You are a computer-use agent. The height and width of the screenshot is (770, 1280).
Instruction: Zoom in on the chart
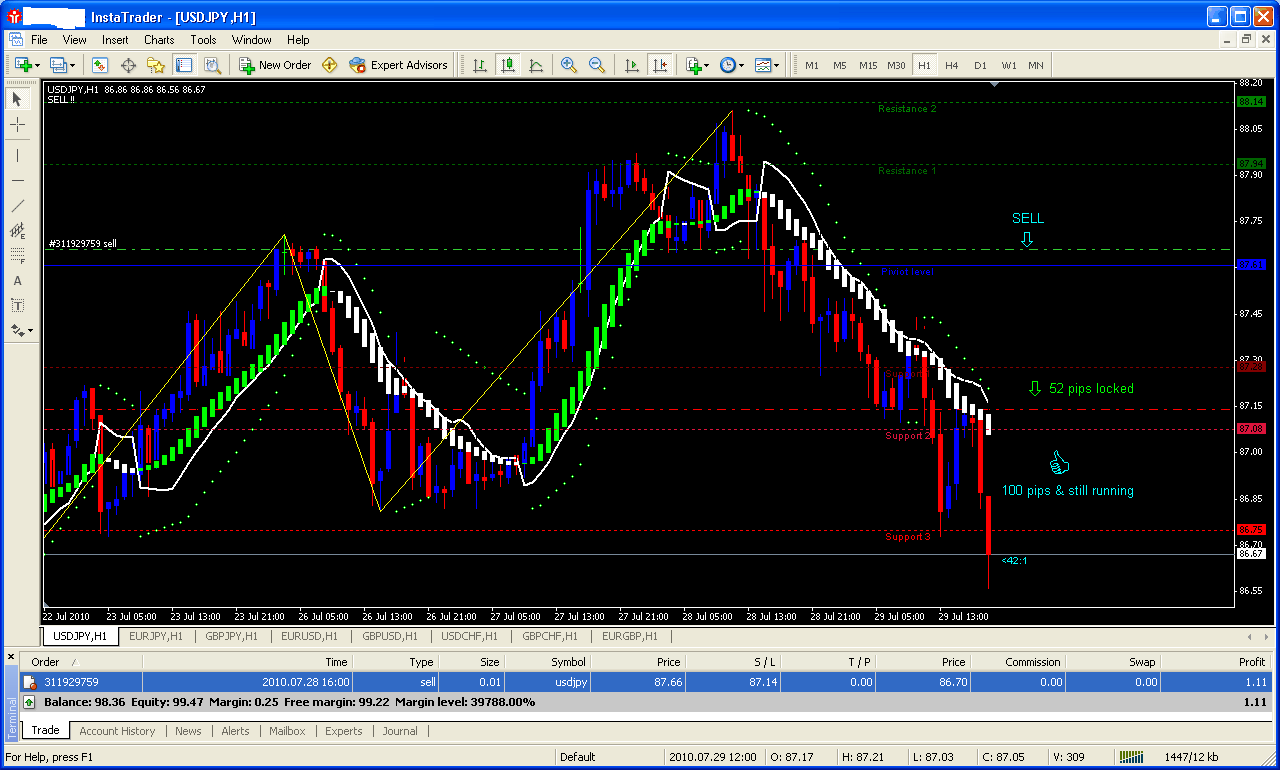coord(569,65)
